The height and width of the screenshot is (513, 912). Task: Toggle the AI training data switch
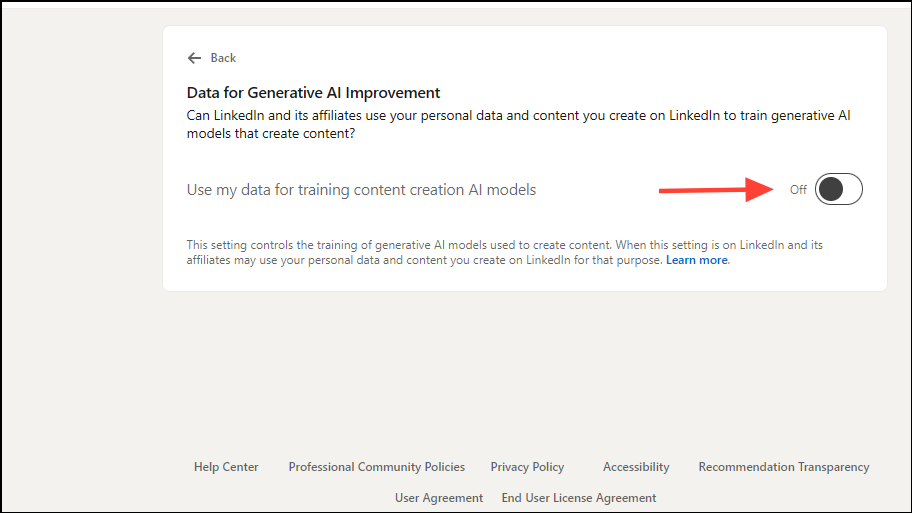pyautogui.click(x=838, y=189)
